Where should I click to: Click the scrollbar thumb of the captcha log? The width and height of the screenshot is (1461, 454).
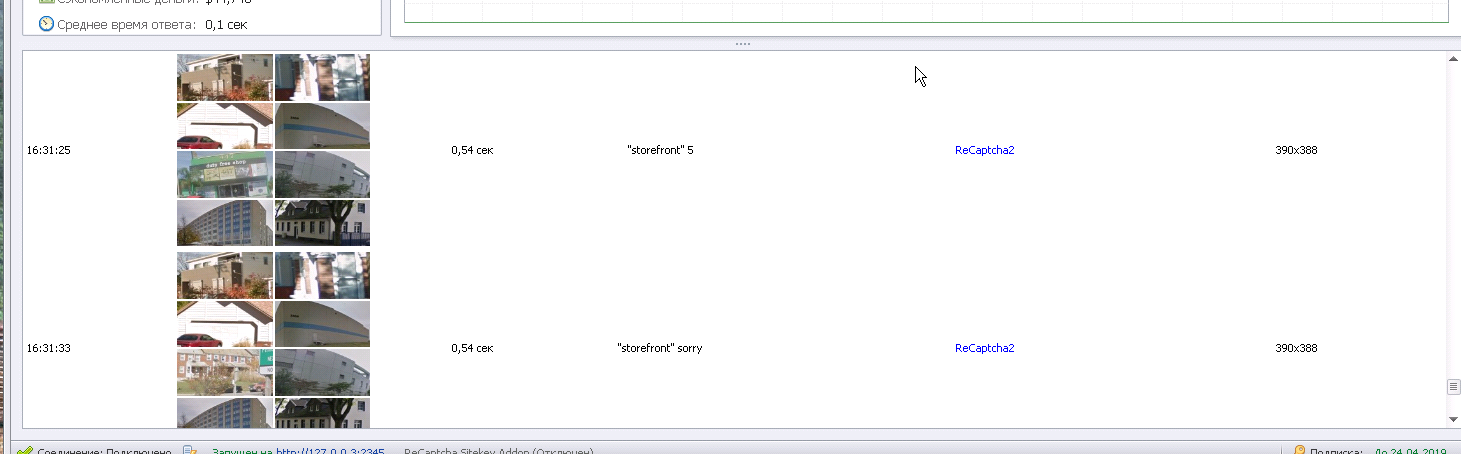pos(1454,386)
